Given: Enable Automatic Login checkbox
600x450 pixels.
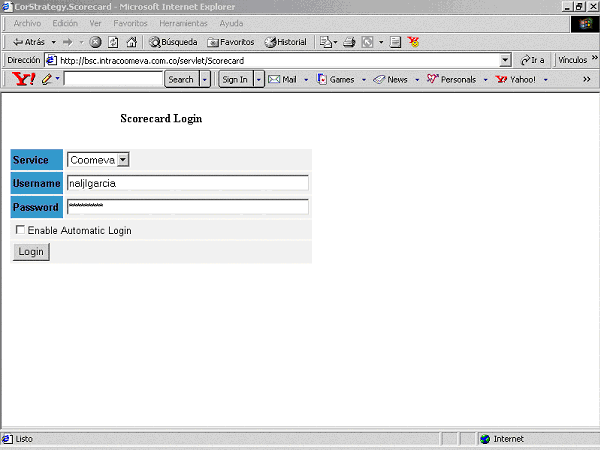Looking at the screenshot, I should point(21,230).
